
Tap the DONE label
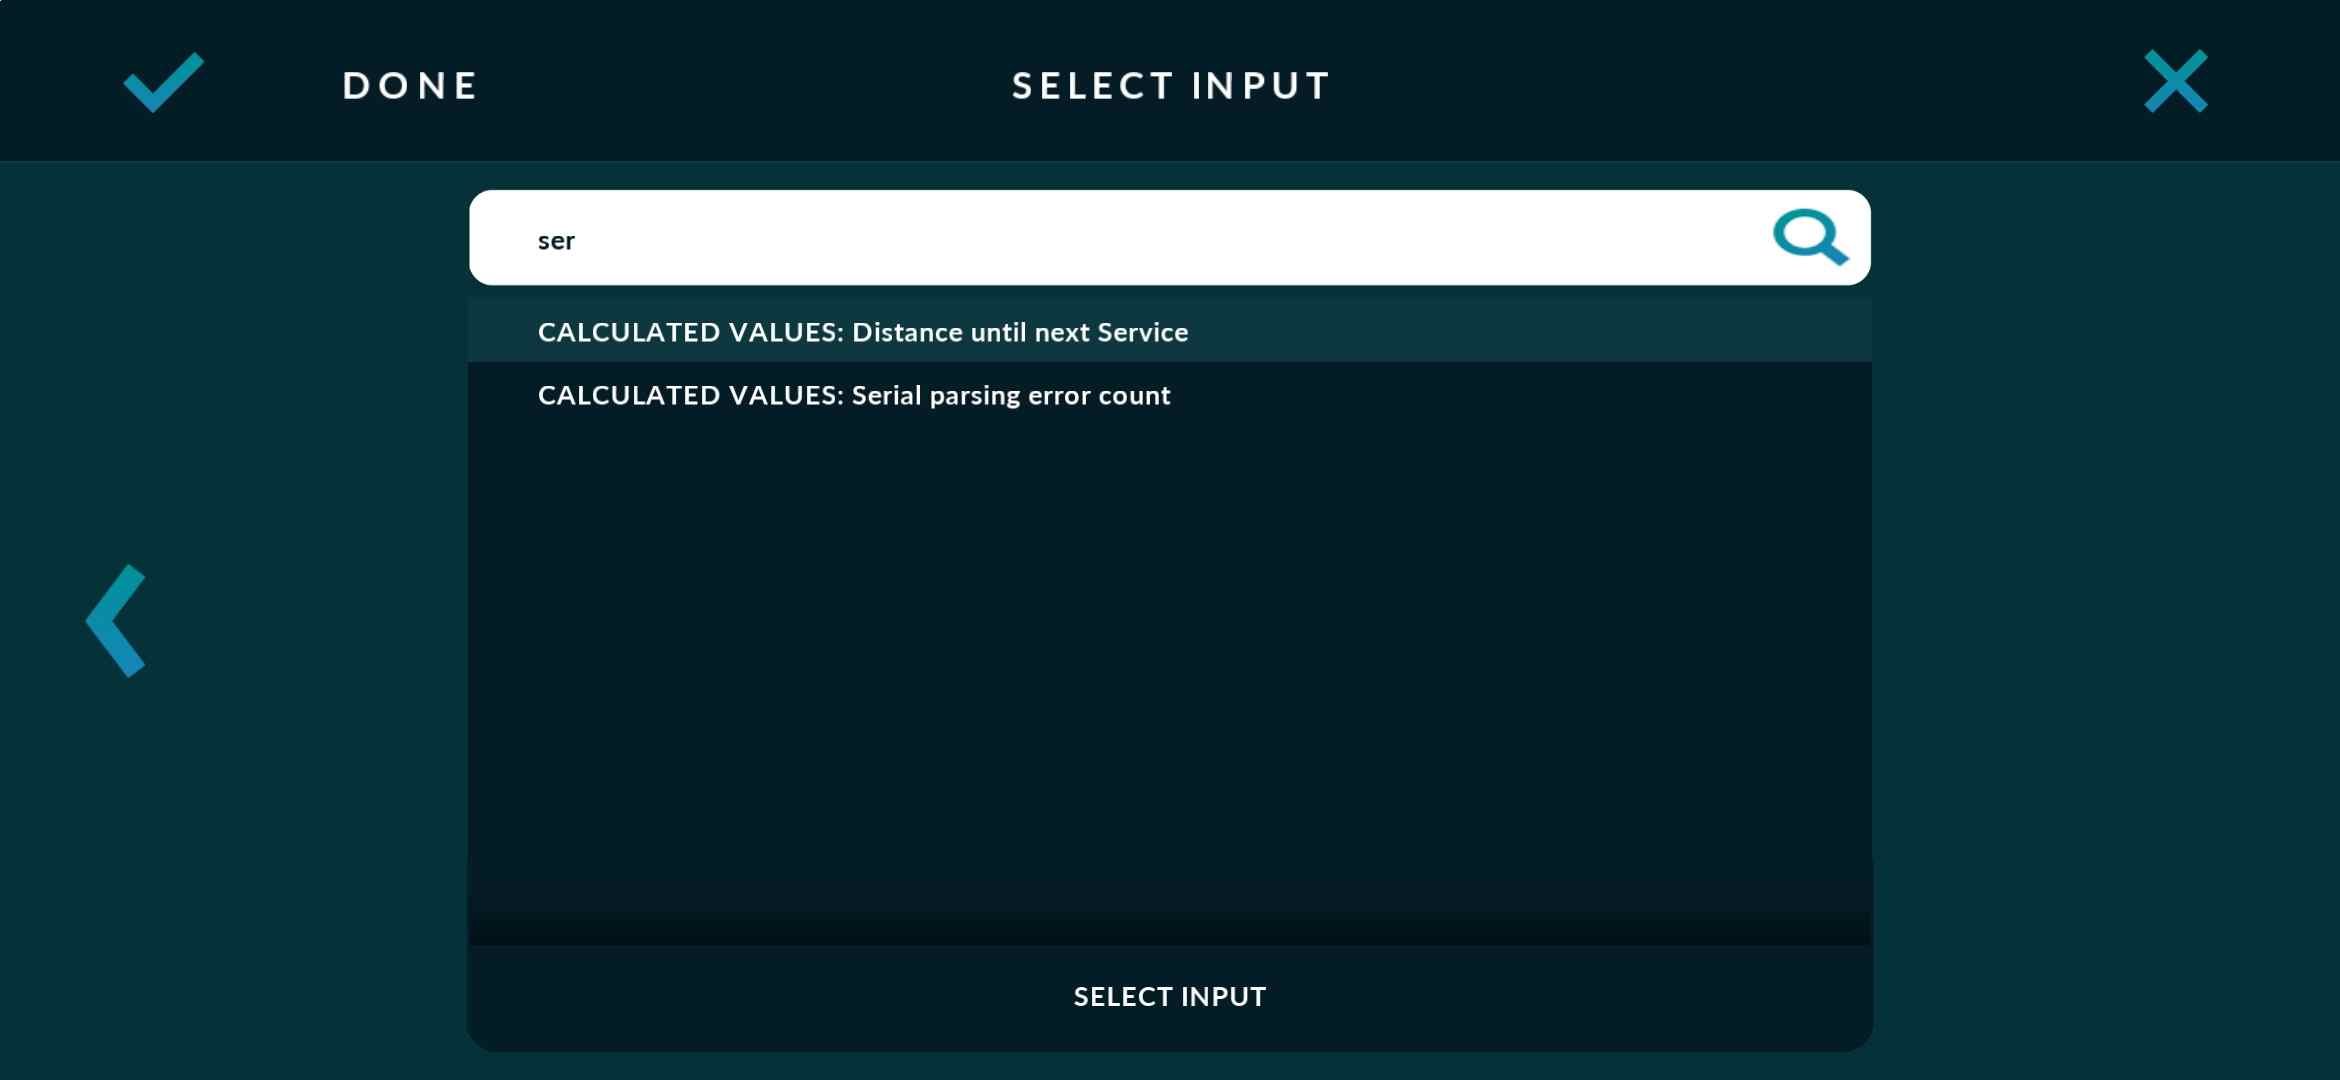tap(410, 86)
